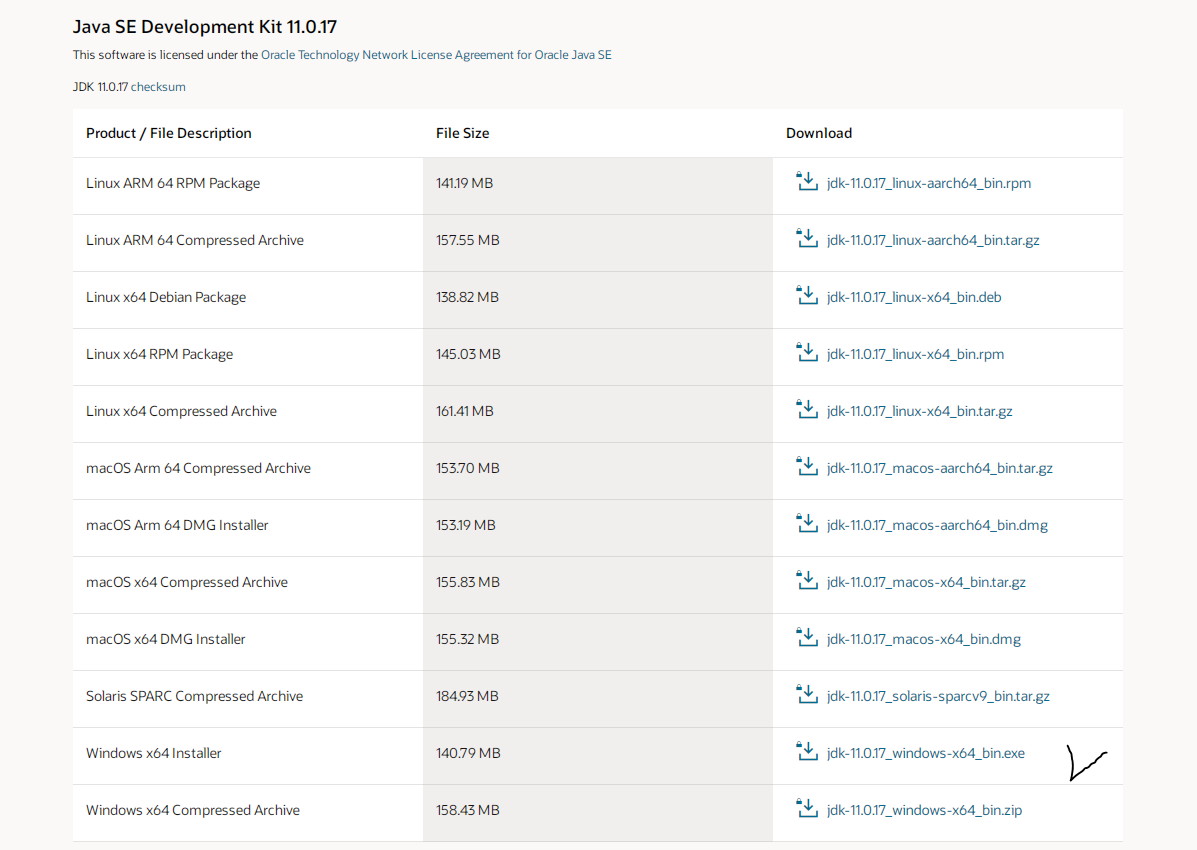1197x850 pixels.
Task: Select macOS x64 DMG Installer text
Action: [166, 639]
